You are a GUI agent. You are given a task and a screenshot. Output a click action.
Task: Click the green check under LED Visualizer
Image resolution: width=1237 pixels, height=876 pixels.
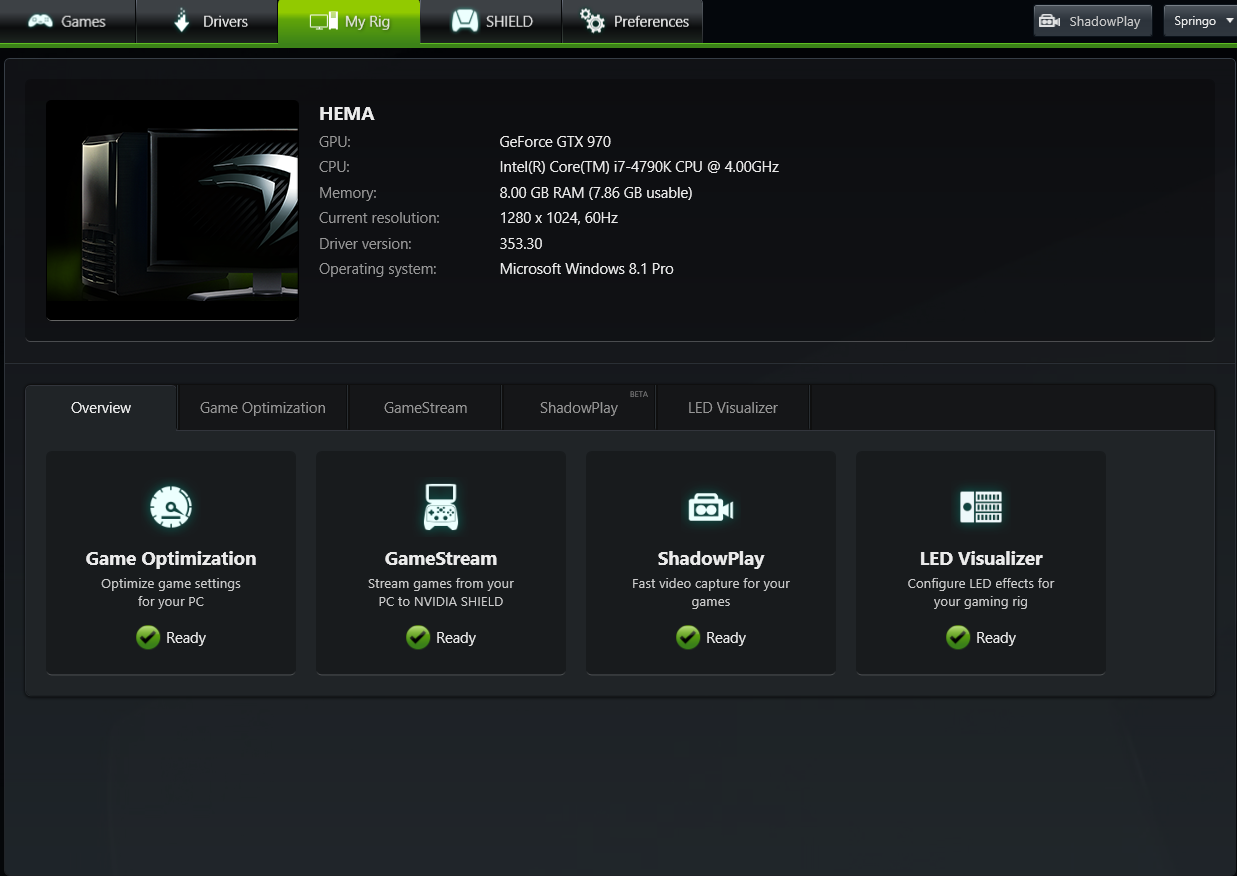958,637
